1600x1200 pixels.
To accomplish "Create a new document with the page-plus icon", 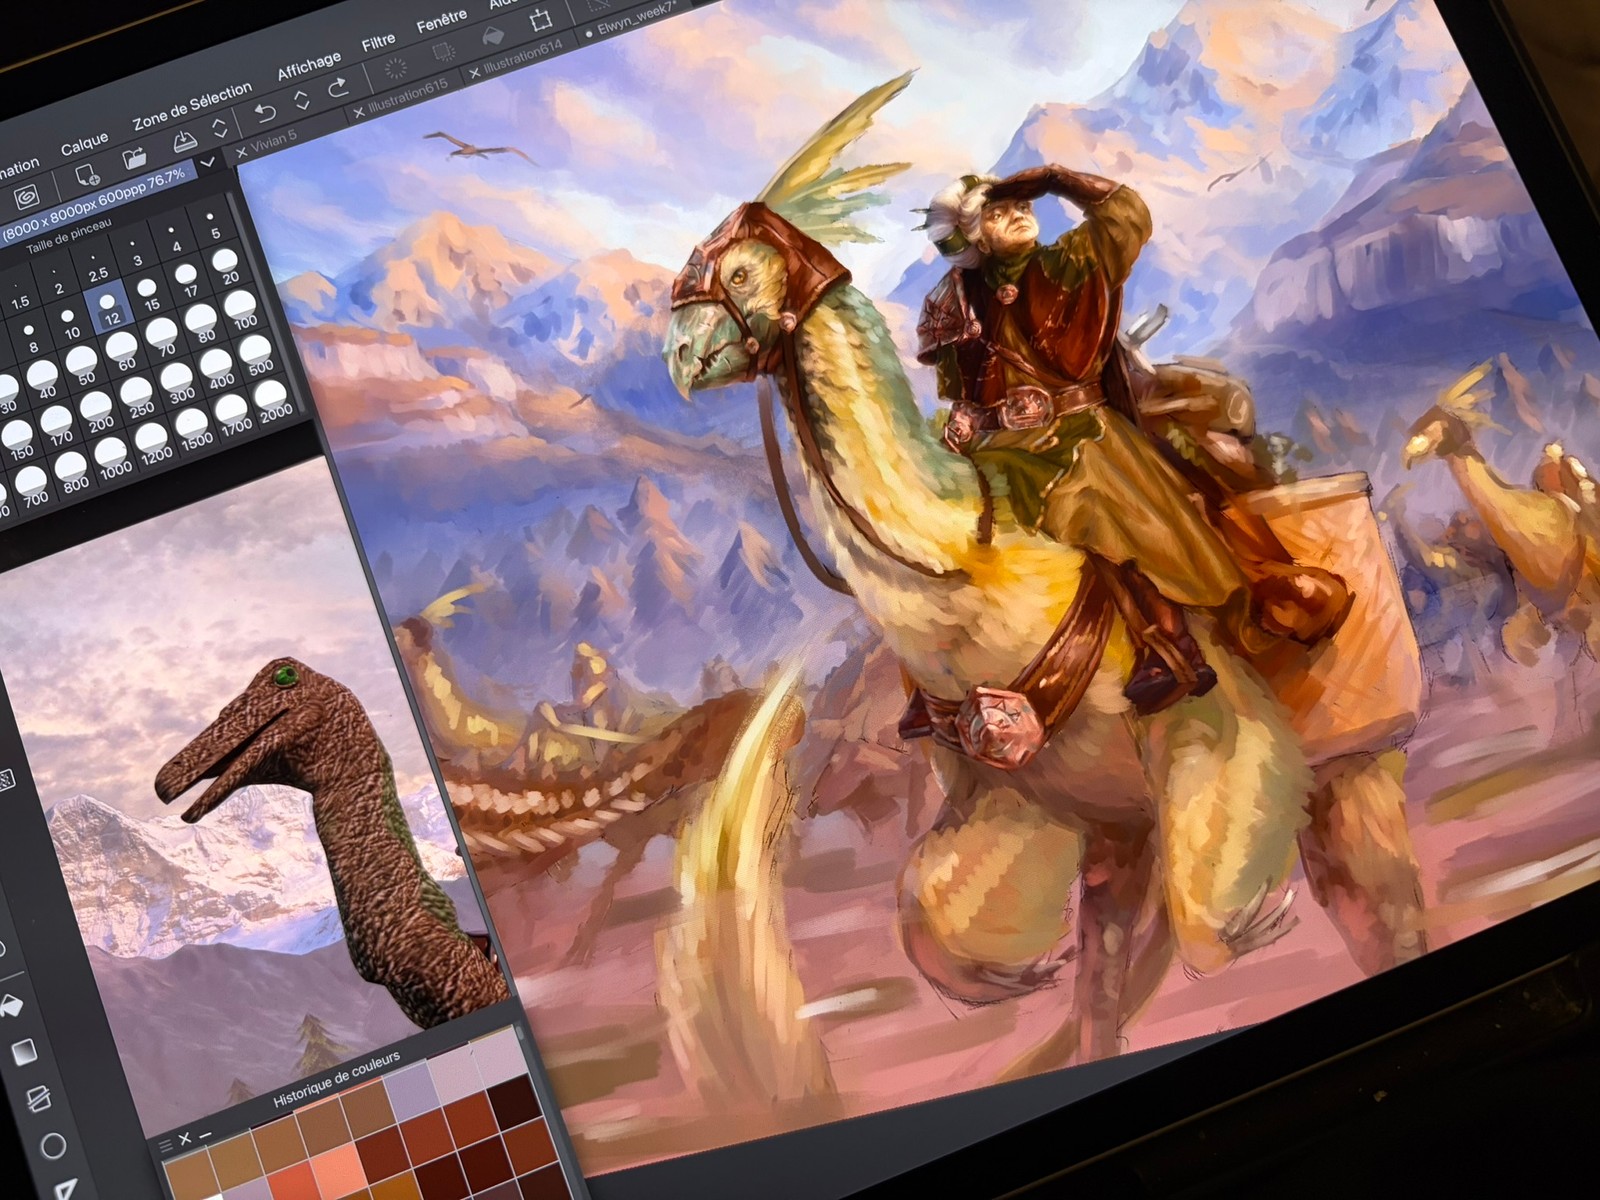I will (87, 176).
